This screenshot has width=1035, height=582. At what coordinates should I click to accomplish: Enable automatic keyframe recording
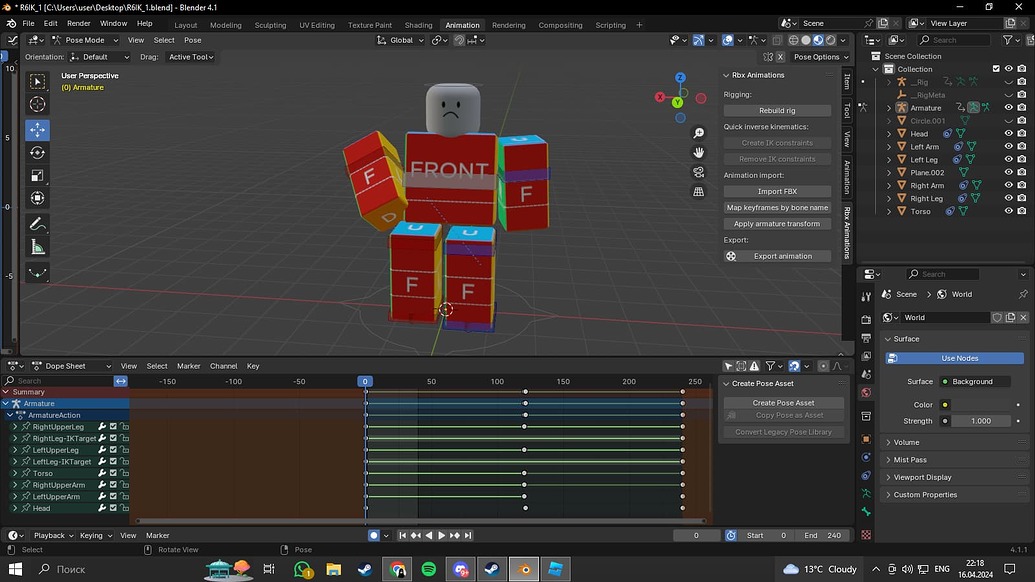pyautogui.click(x=374, y=535)
